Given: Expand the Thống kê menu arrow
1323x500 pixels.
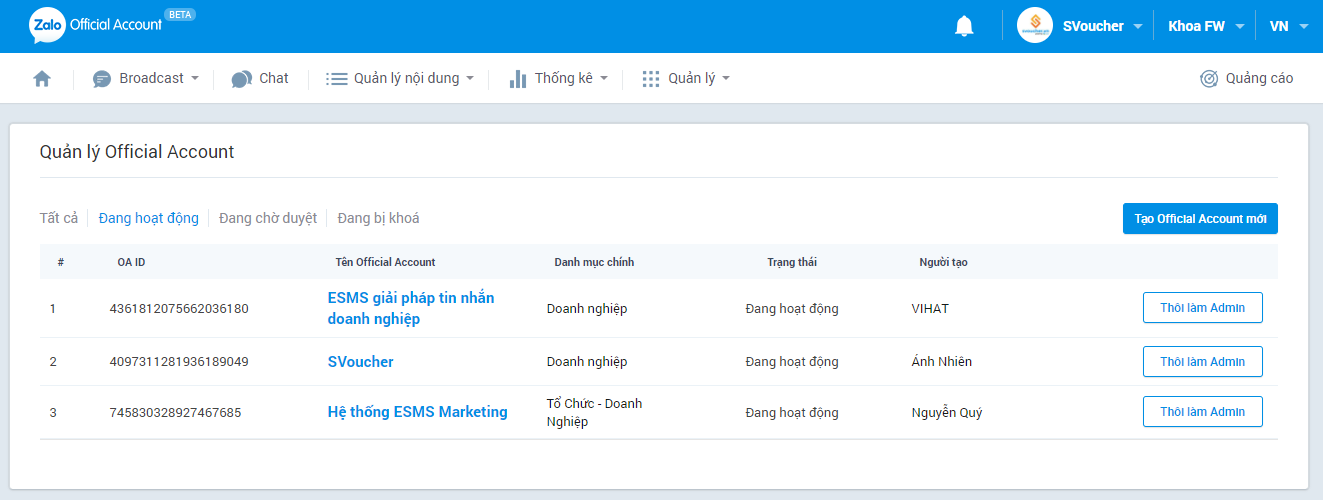Looking at the screenshot, I should (x=604, y=79).
